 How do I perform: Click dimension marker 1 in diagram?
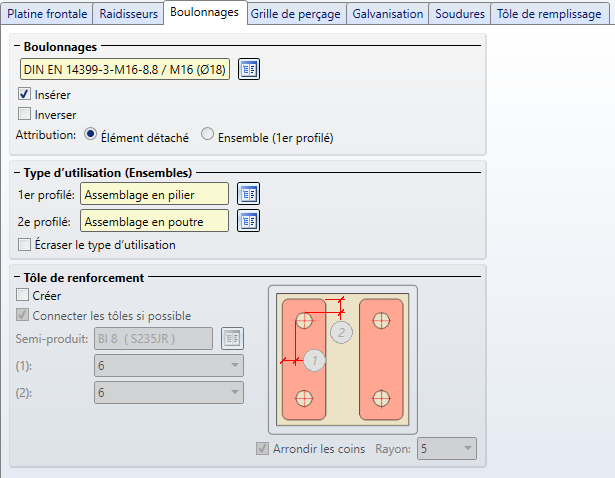(314, 359)
